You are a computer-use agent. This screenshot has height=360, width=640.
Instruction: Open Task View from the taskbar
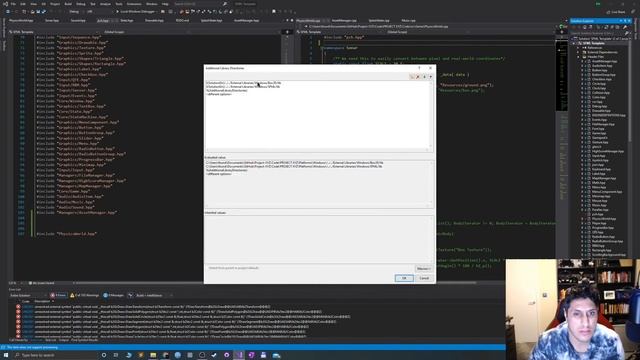pyautogui.click(x=116, y=355)
